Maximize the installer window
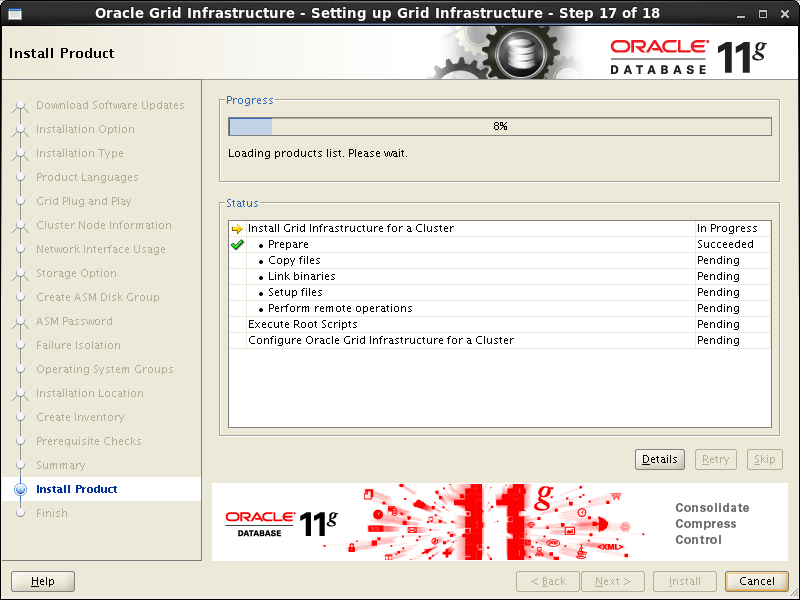Image resolution: width=800 pixels, height=600 pixels. [763, 14]
